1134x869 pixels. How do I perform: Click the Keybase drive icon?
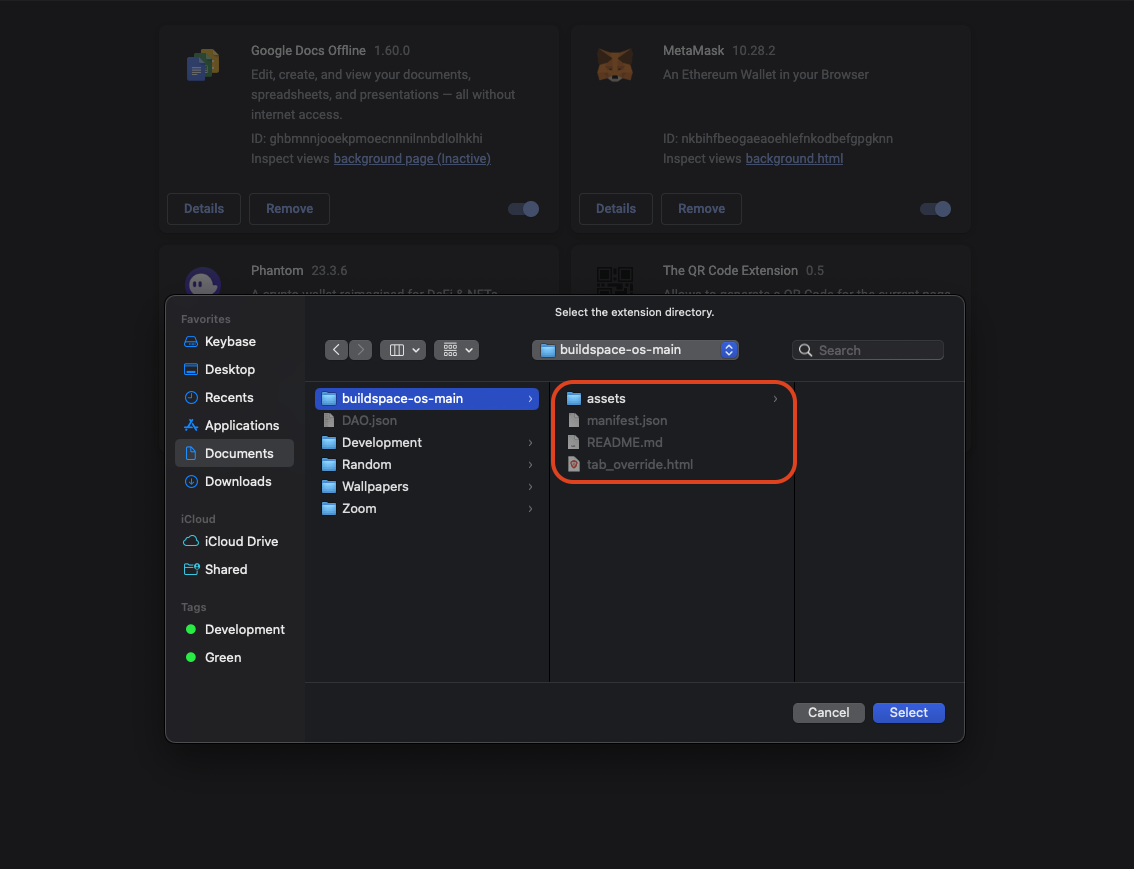pyautogui.click(x=191, y=341)
